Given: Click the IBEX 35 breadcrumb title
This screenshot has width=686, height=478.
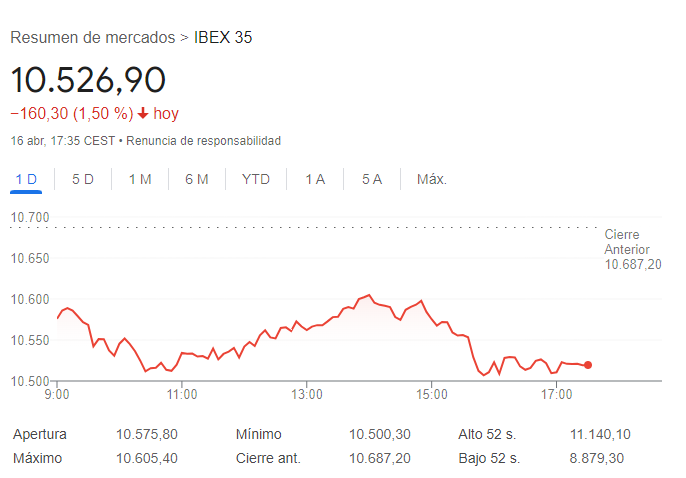Looking at the screenshot, I should click(223, 38).
